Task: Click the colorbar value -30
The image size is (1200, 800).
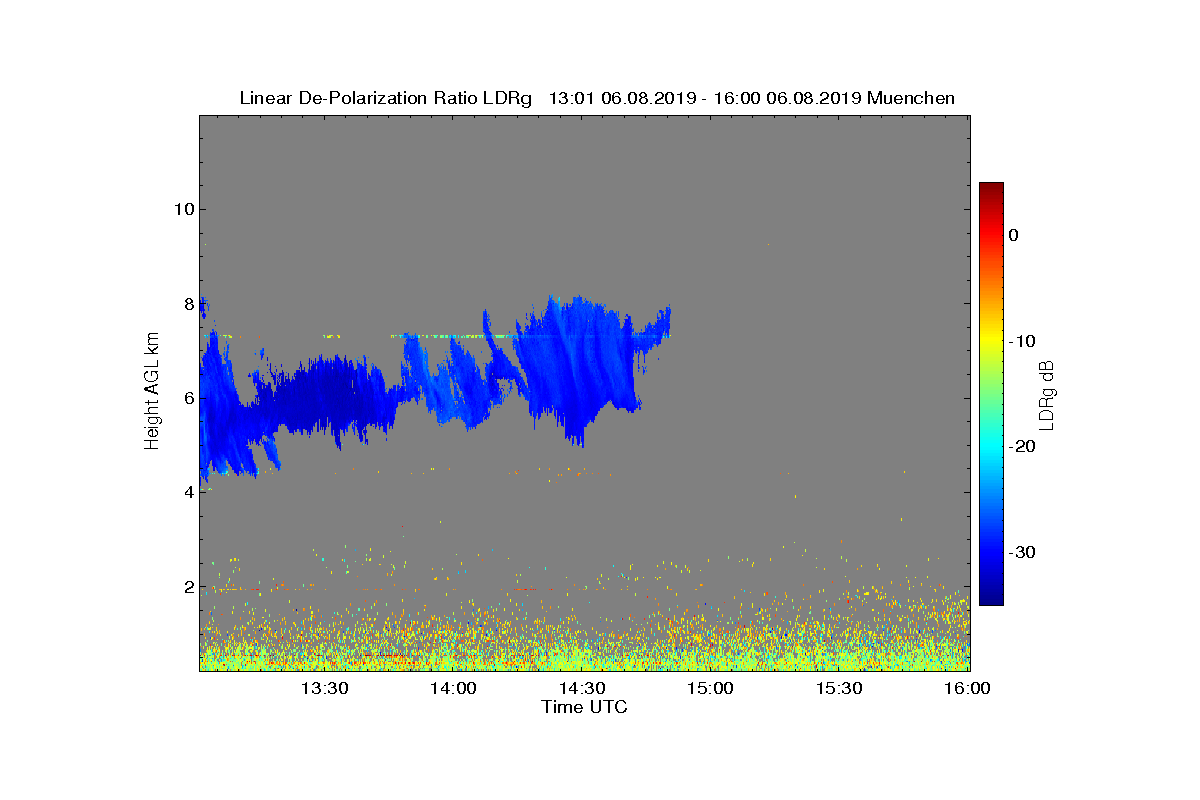Action: click(x=1022, y=553)
